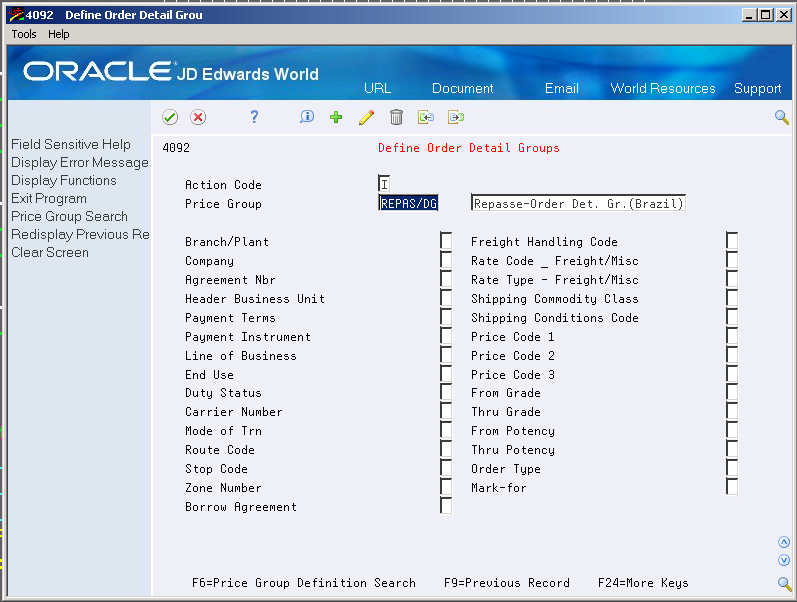Screen dimensions: 797x602
Task: Select Display Error Message in sidebar
Action: [x=80, y=163]
